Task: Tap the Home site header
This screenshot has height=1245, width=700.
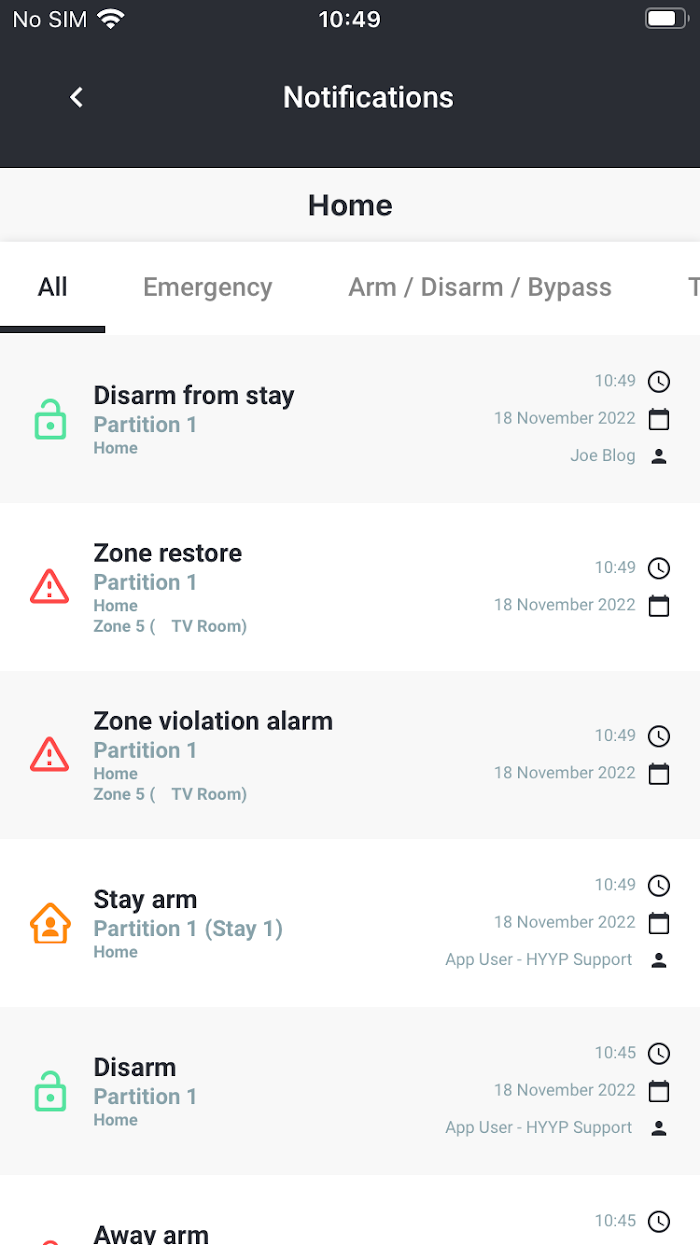Action: point(350,205)
